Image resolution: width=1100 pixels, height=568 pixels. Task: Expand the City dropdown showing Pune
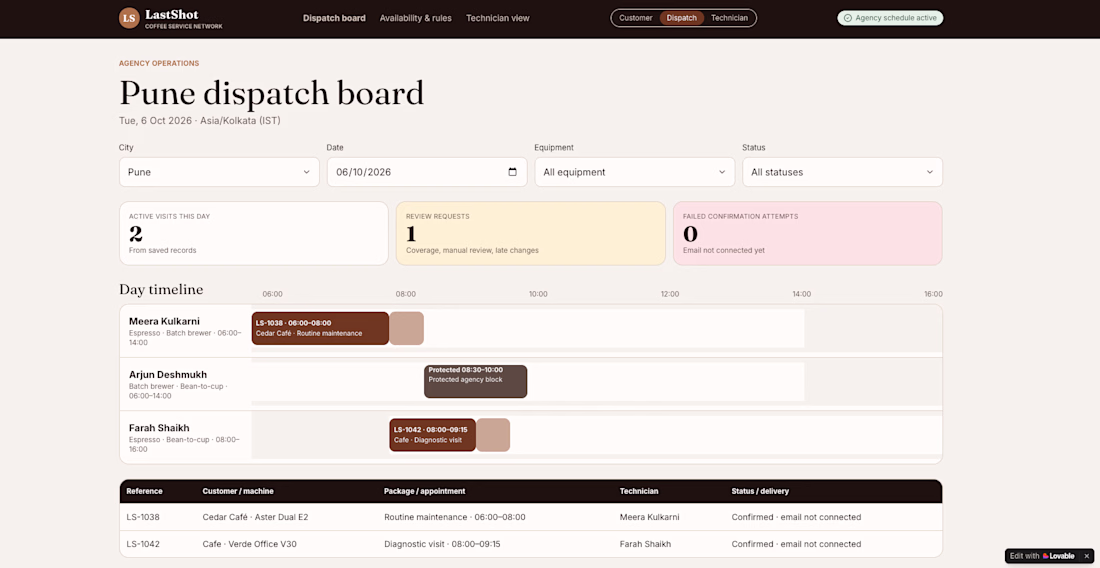coord(219,172)
